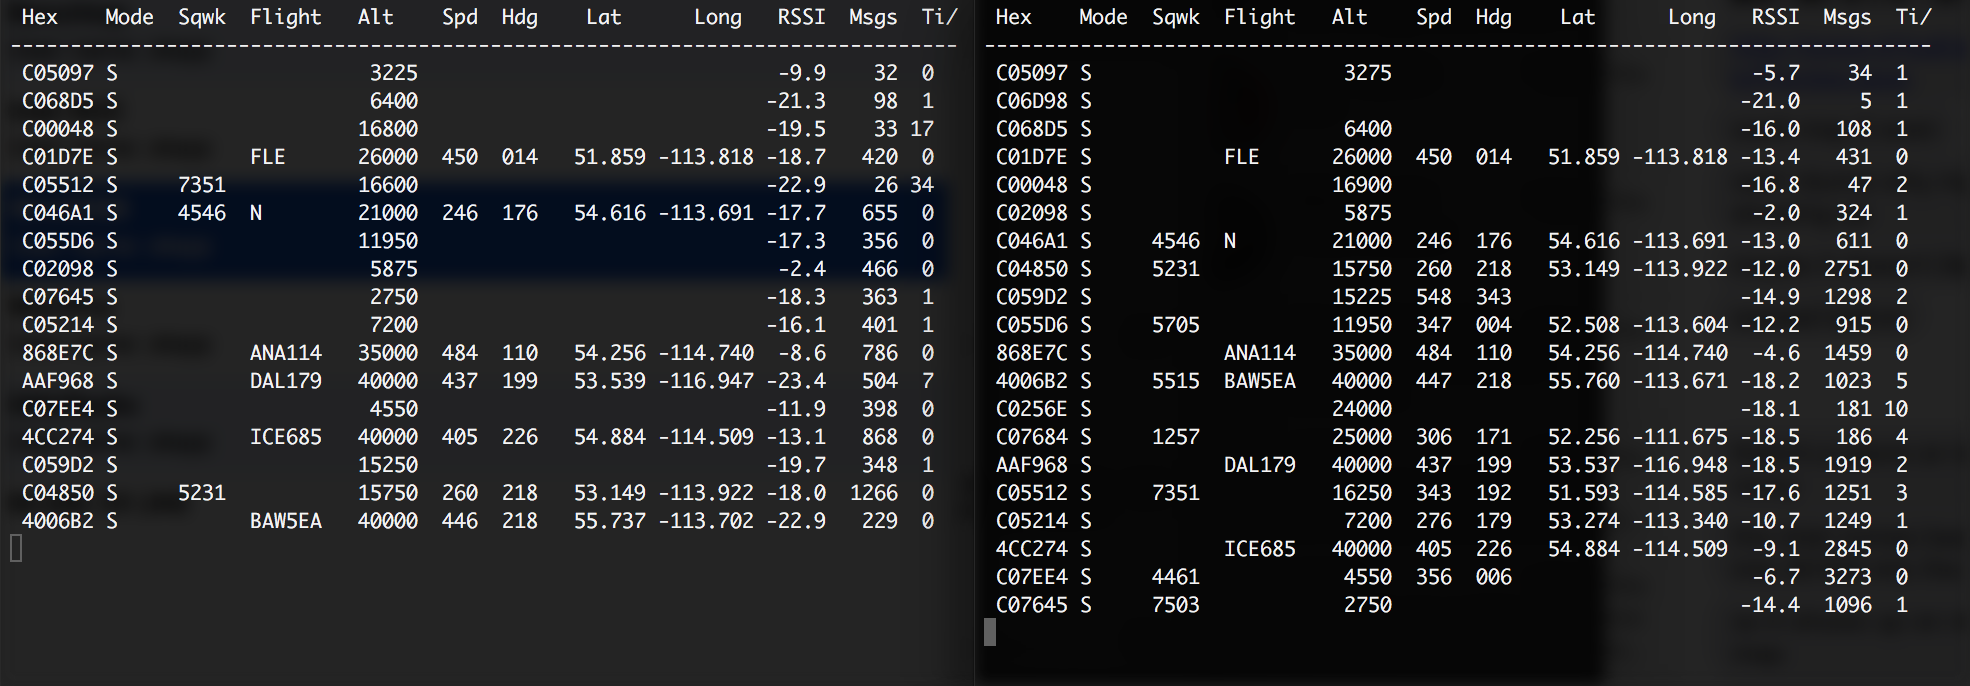
Task: Click the left terminal cursor block
Action: pyautogui.click(x=16, y=548)
